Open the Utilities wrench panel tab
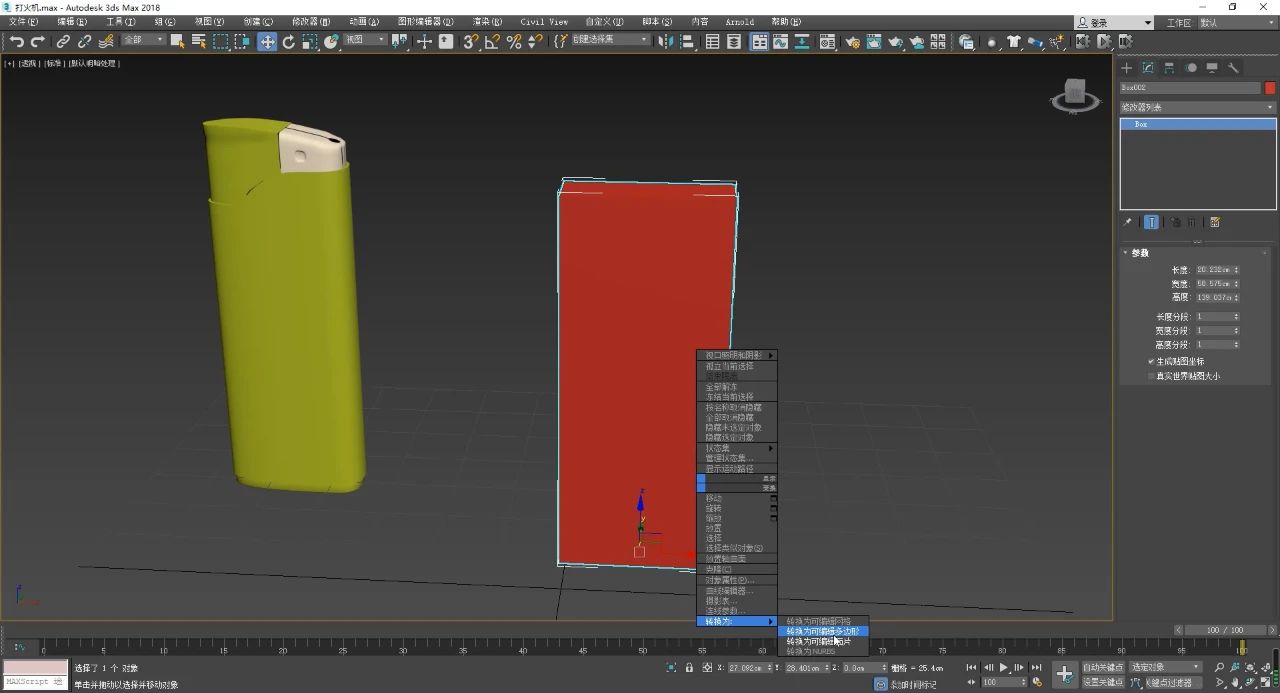Image resolution: width=1280 pixels, height=693 pixels. (1233, 68)
